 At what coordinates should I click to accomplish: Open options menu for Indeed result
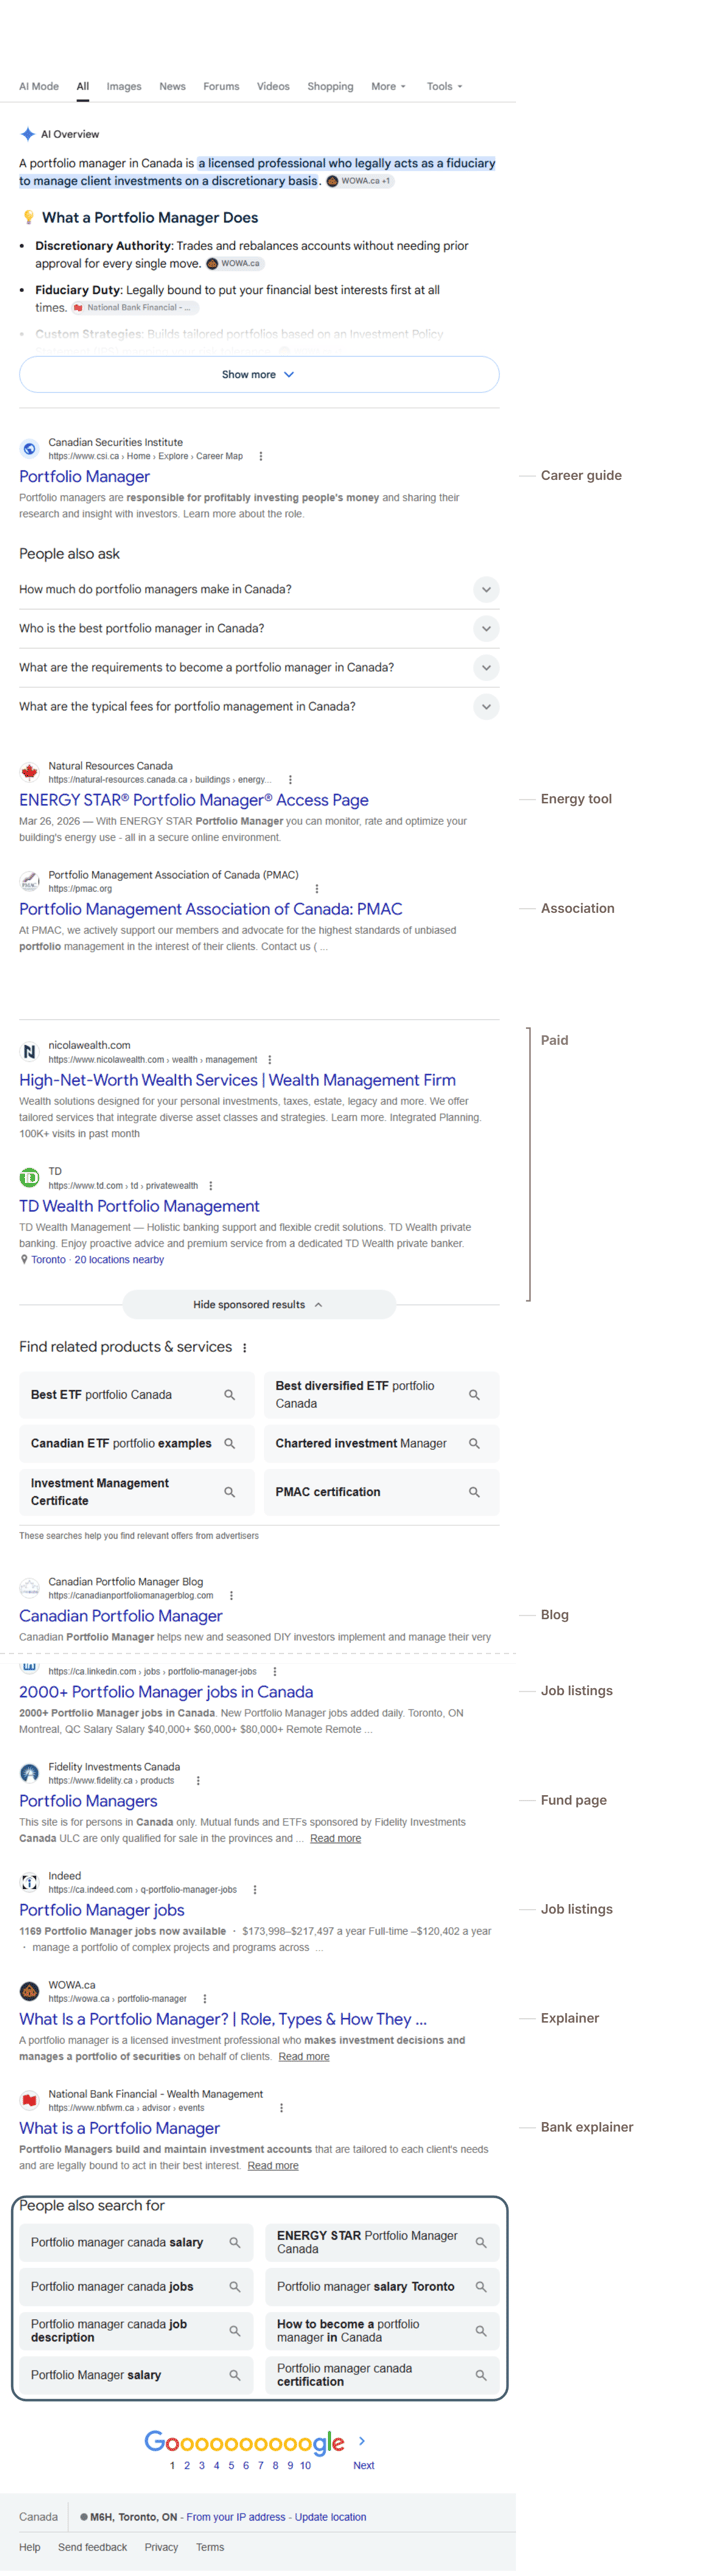pyautogui.click(x=255, y=1890)
